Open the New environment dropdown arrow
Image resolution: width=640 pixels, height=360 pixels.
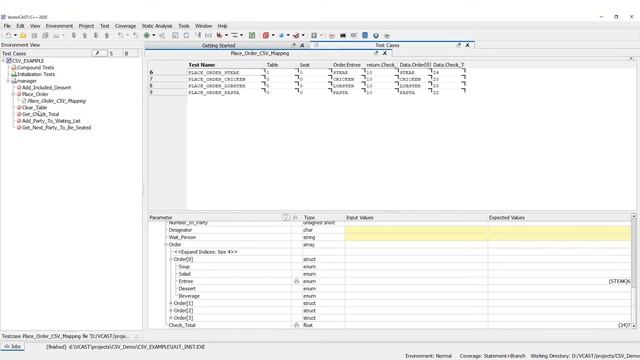click(x=15, y=36)
